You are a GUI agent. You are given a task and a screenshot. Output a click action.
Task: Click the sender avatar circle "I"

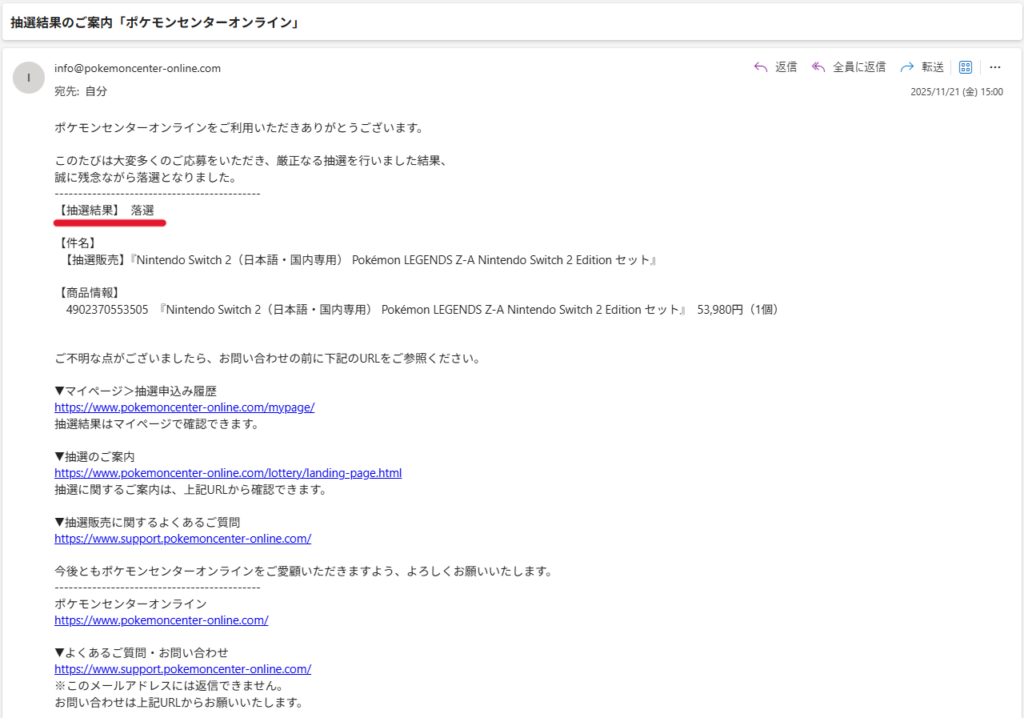click(x=29, y=77)
